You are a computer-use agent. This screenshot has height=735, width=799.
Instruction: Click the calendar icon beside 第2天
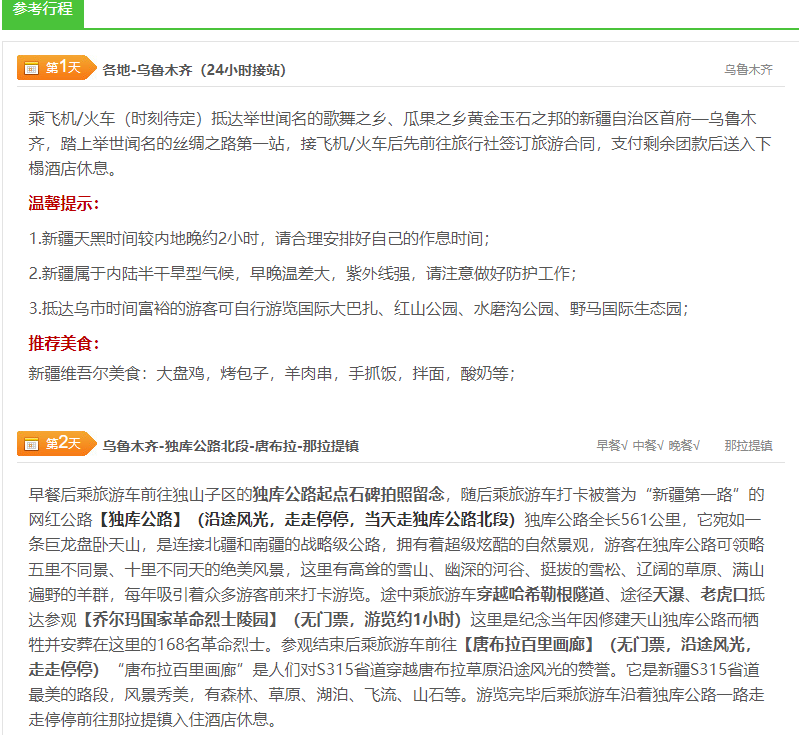(x=32, y=444)
